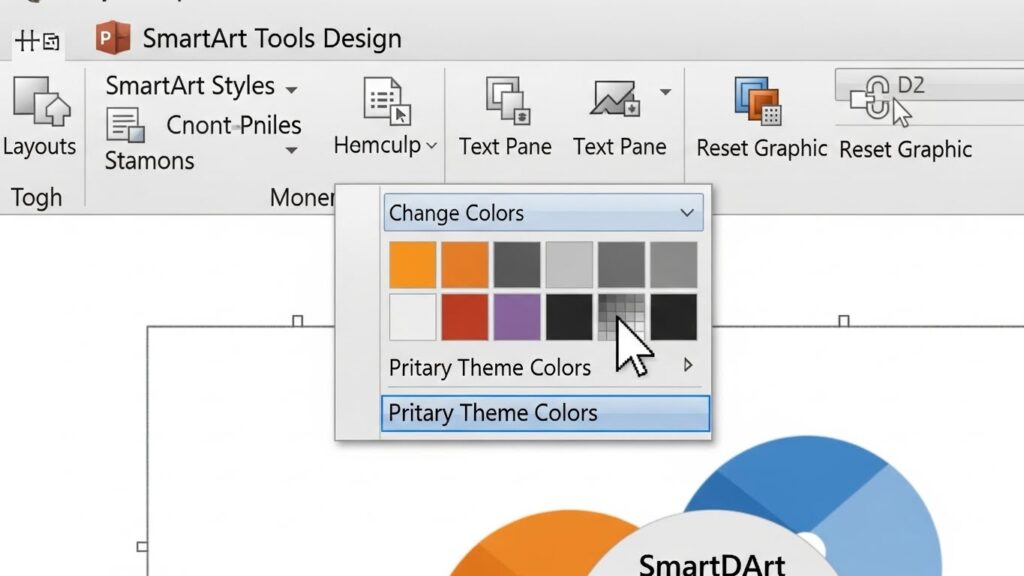Choose the darker orange swatch in top row
This screenshot has height=576, width=1024.
tap(465, 264)
